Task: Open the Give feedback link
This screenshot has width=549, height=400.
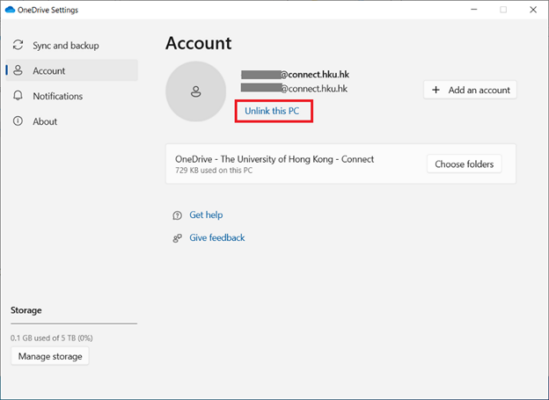Action: click(x=217, y=238)
